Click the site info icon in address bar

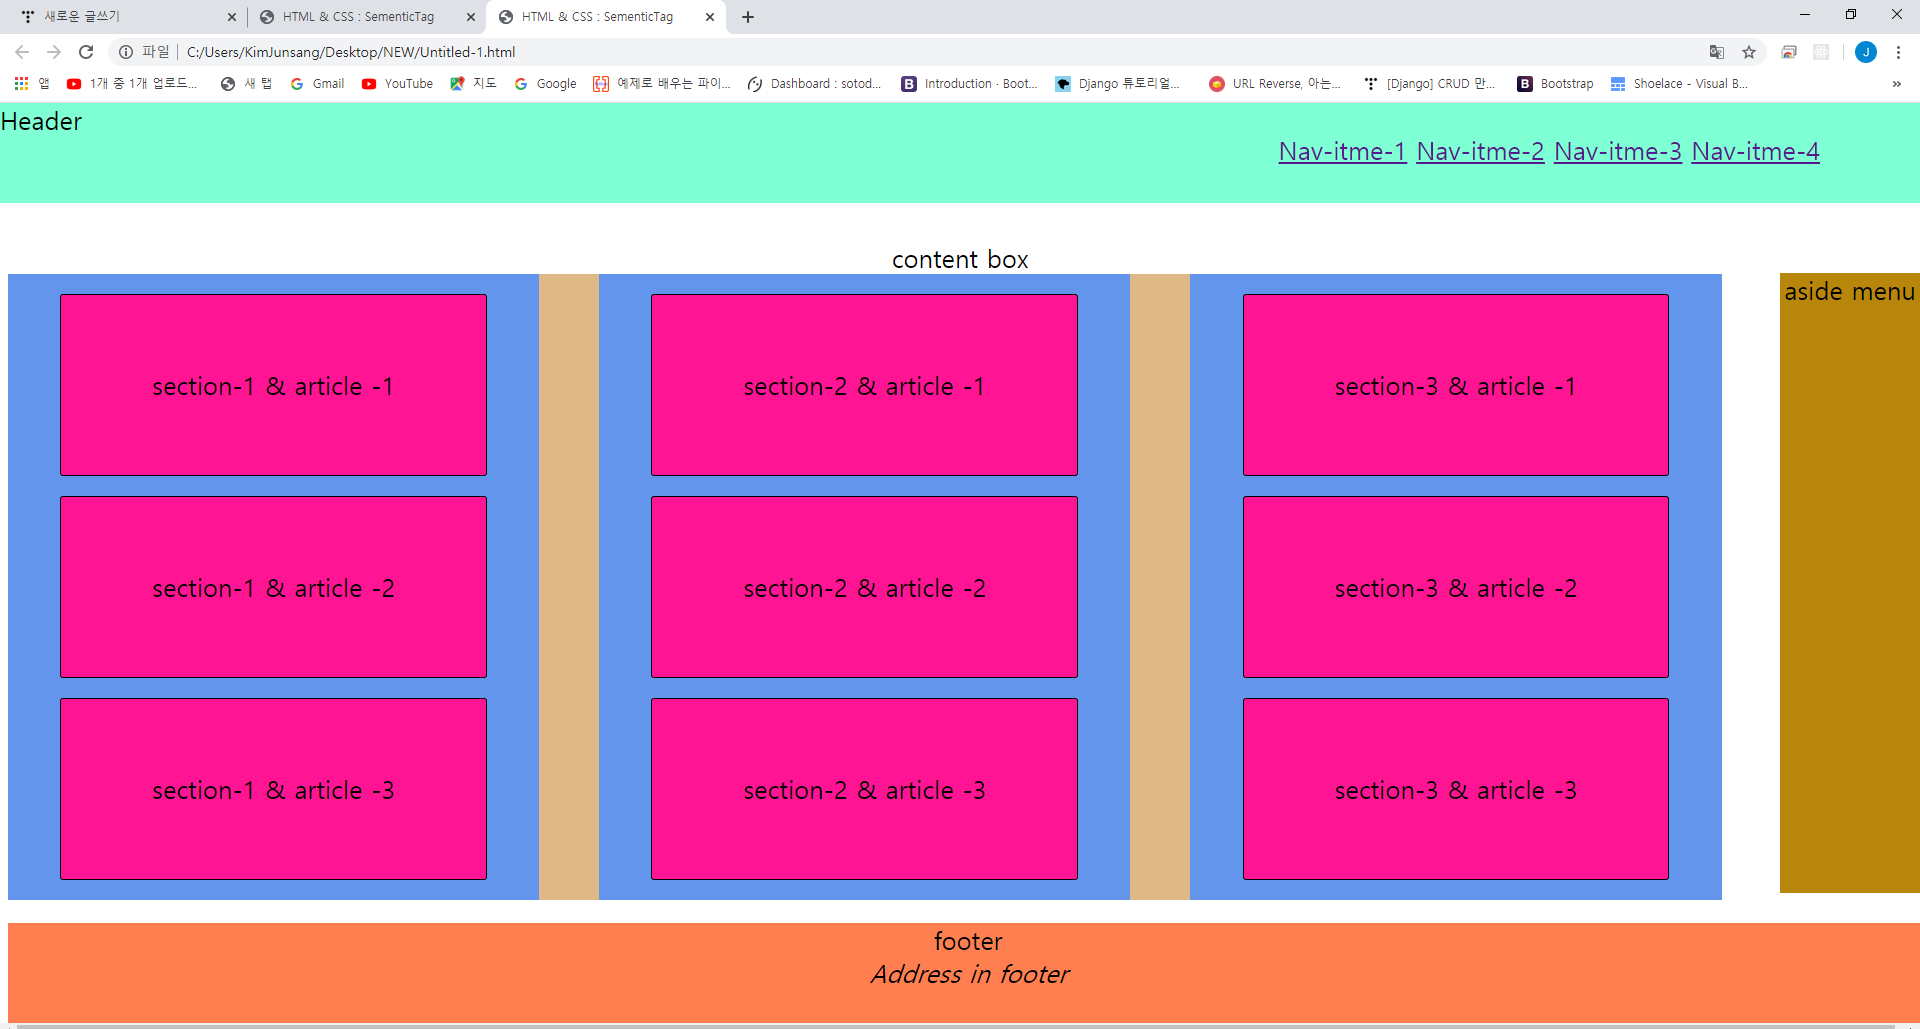[x=126, y=52]
